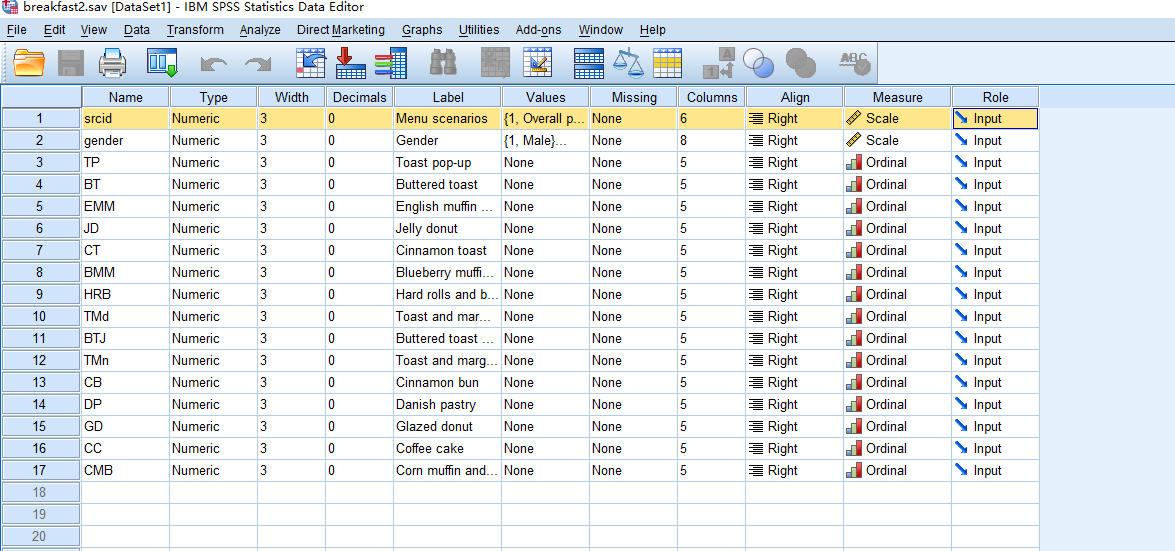Open Select Cases toolbar icon
1175x551 pixels.
(668, 63)
